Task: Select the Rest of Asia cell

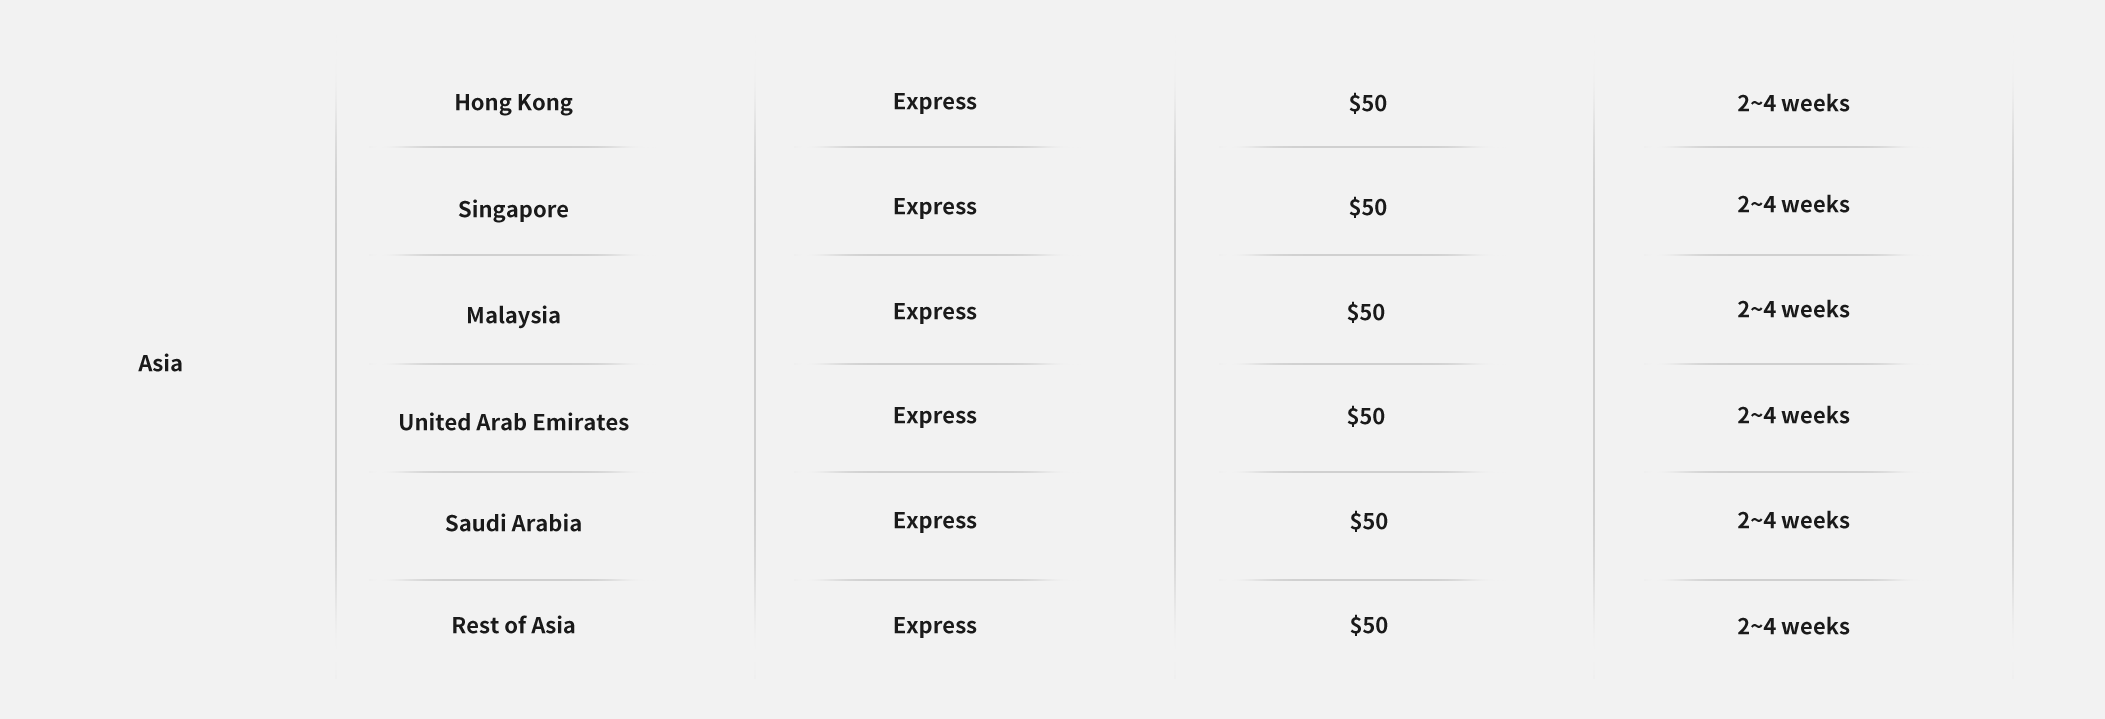Action: (x=513, y=625)
